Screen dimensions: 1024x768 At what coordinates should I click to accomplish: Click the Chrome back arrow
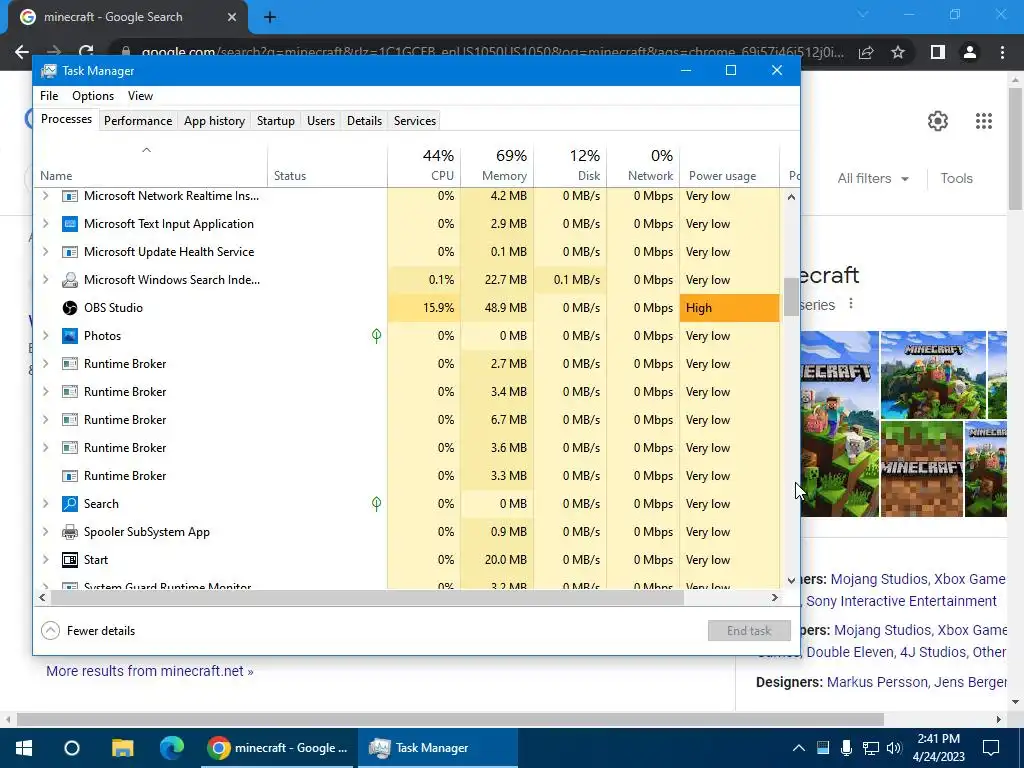point(22,52)
